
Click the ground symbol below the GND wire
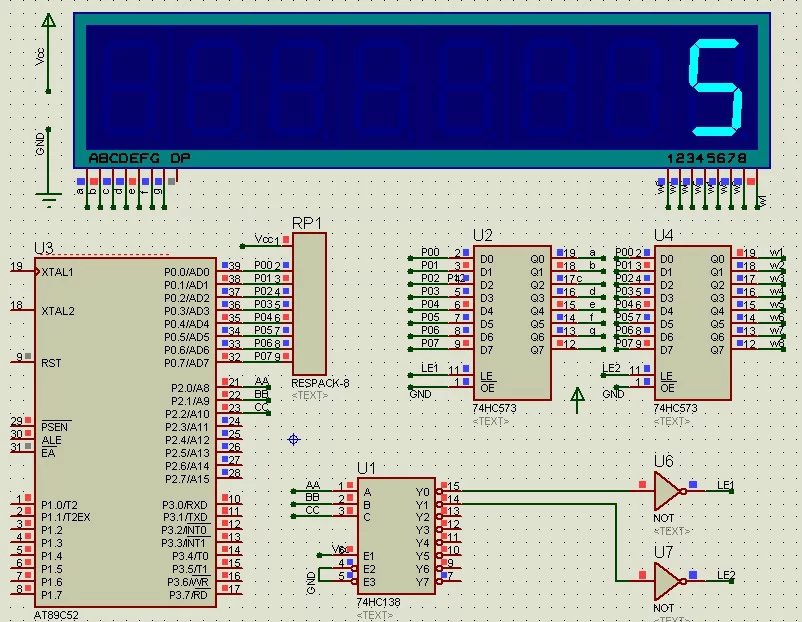click(x=49, y=200)
